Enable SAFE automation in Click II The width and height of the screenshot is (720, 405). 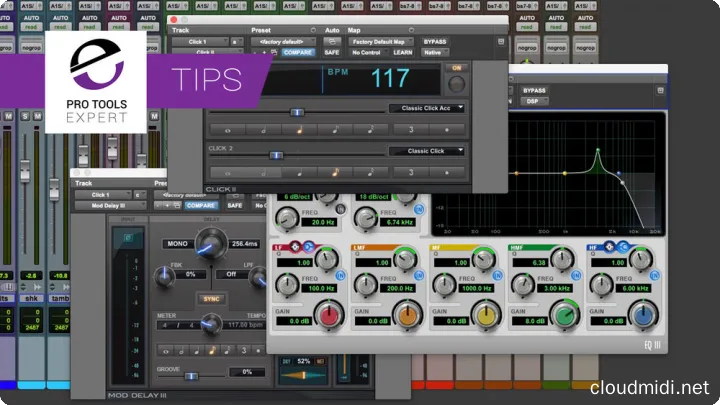[x=332, y=54]
